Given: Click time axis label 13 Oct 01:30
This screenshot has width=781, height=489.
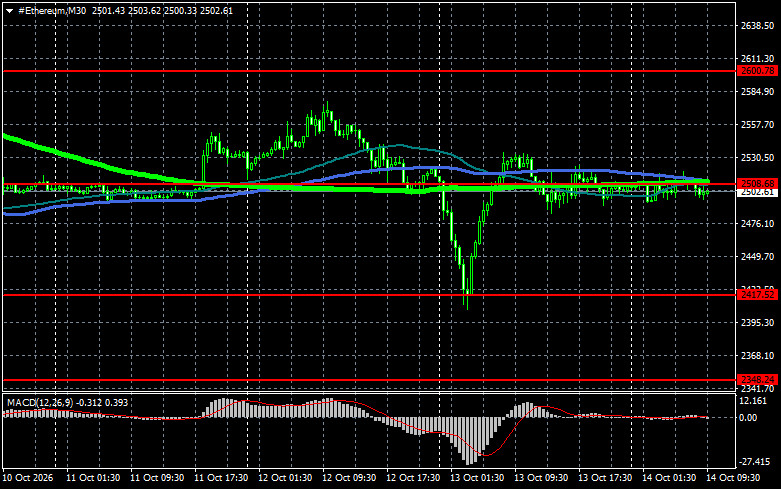Looking at the screenshot, I should tap(477, 478).
